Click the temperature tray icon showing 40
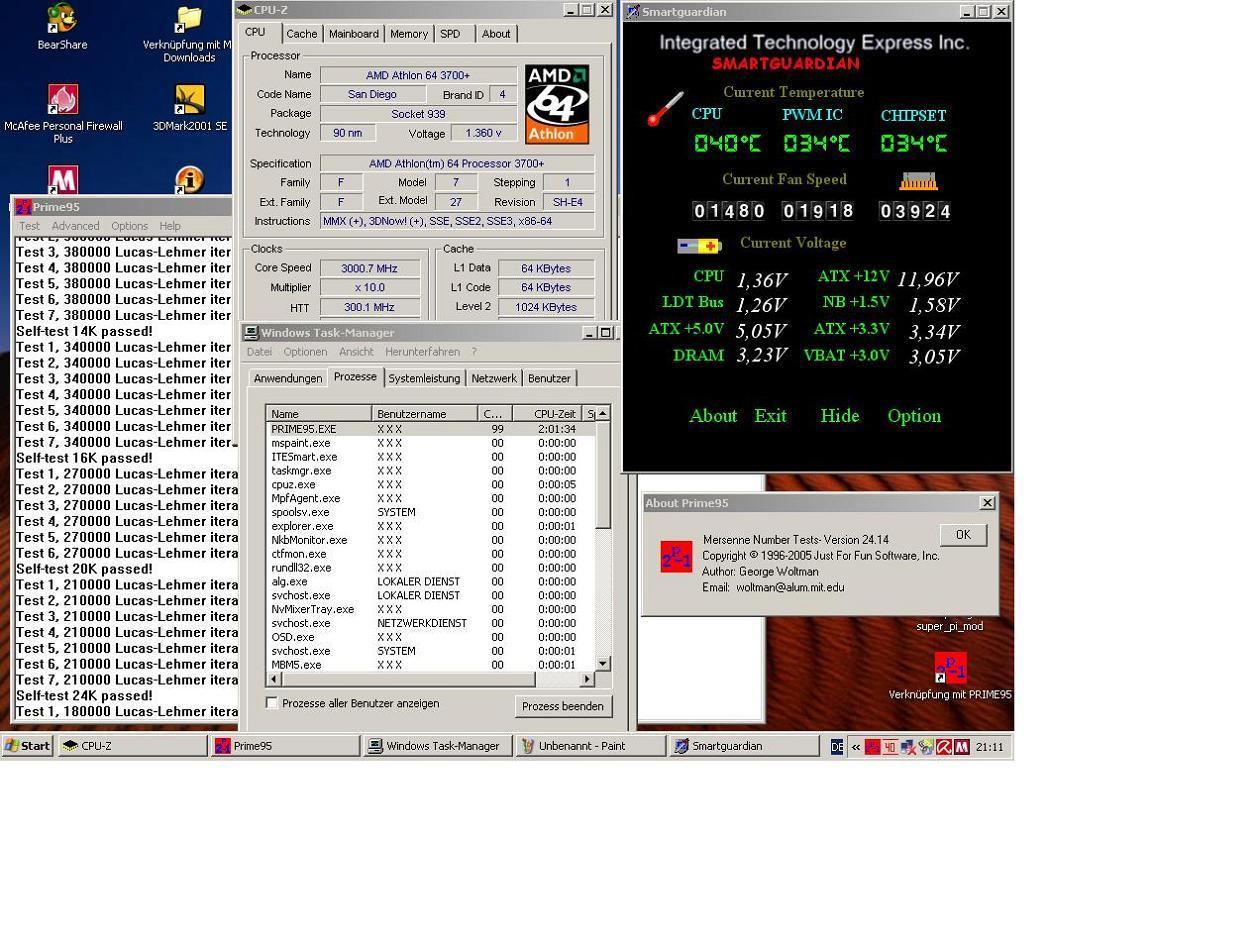The image size is (1259, 944). click(x=890, y=747)
